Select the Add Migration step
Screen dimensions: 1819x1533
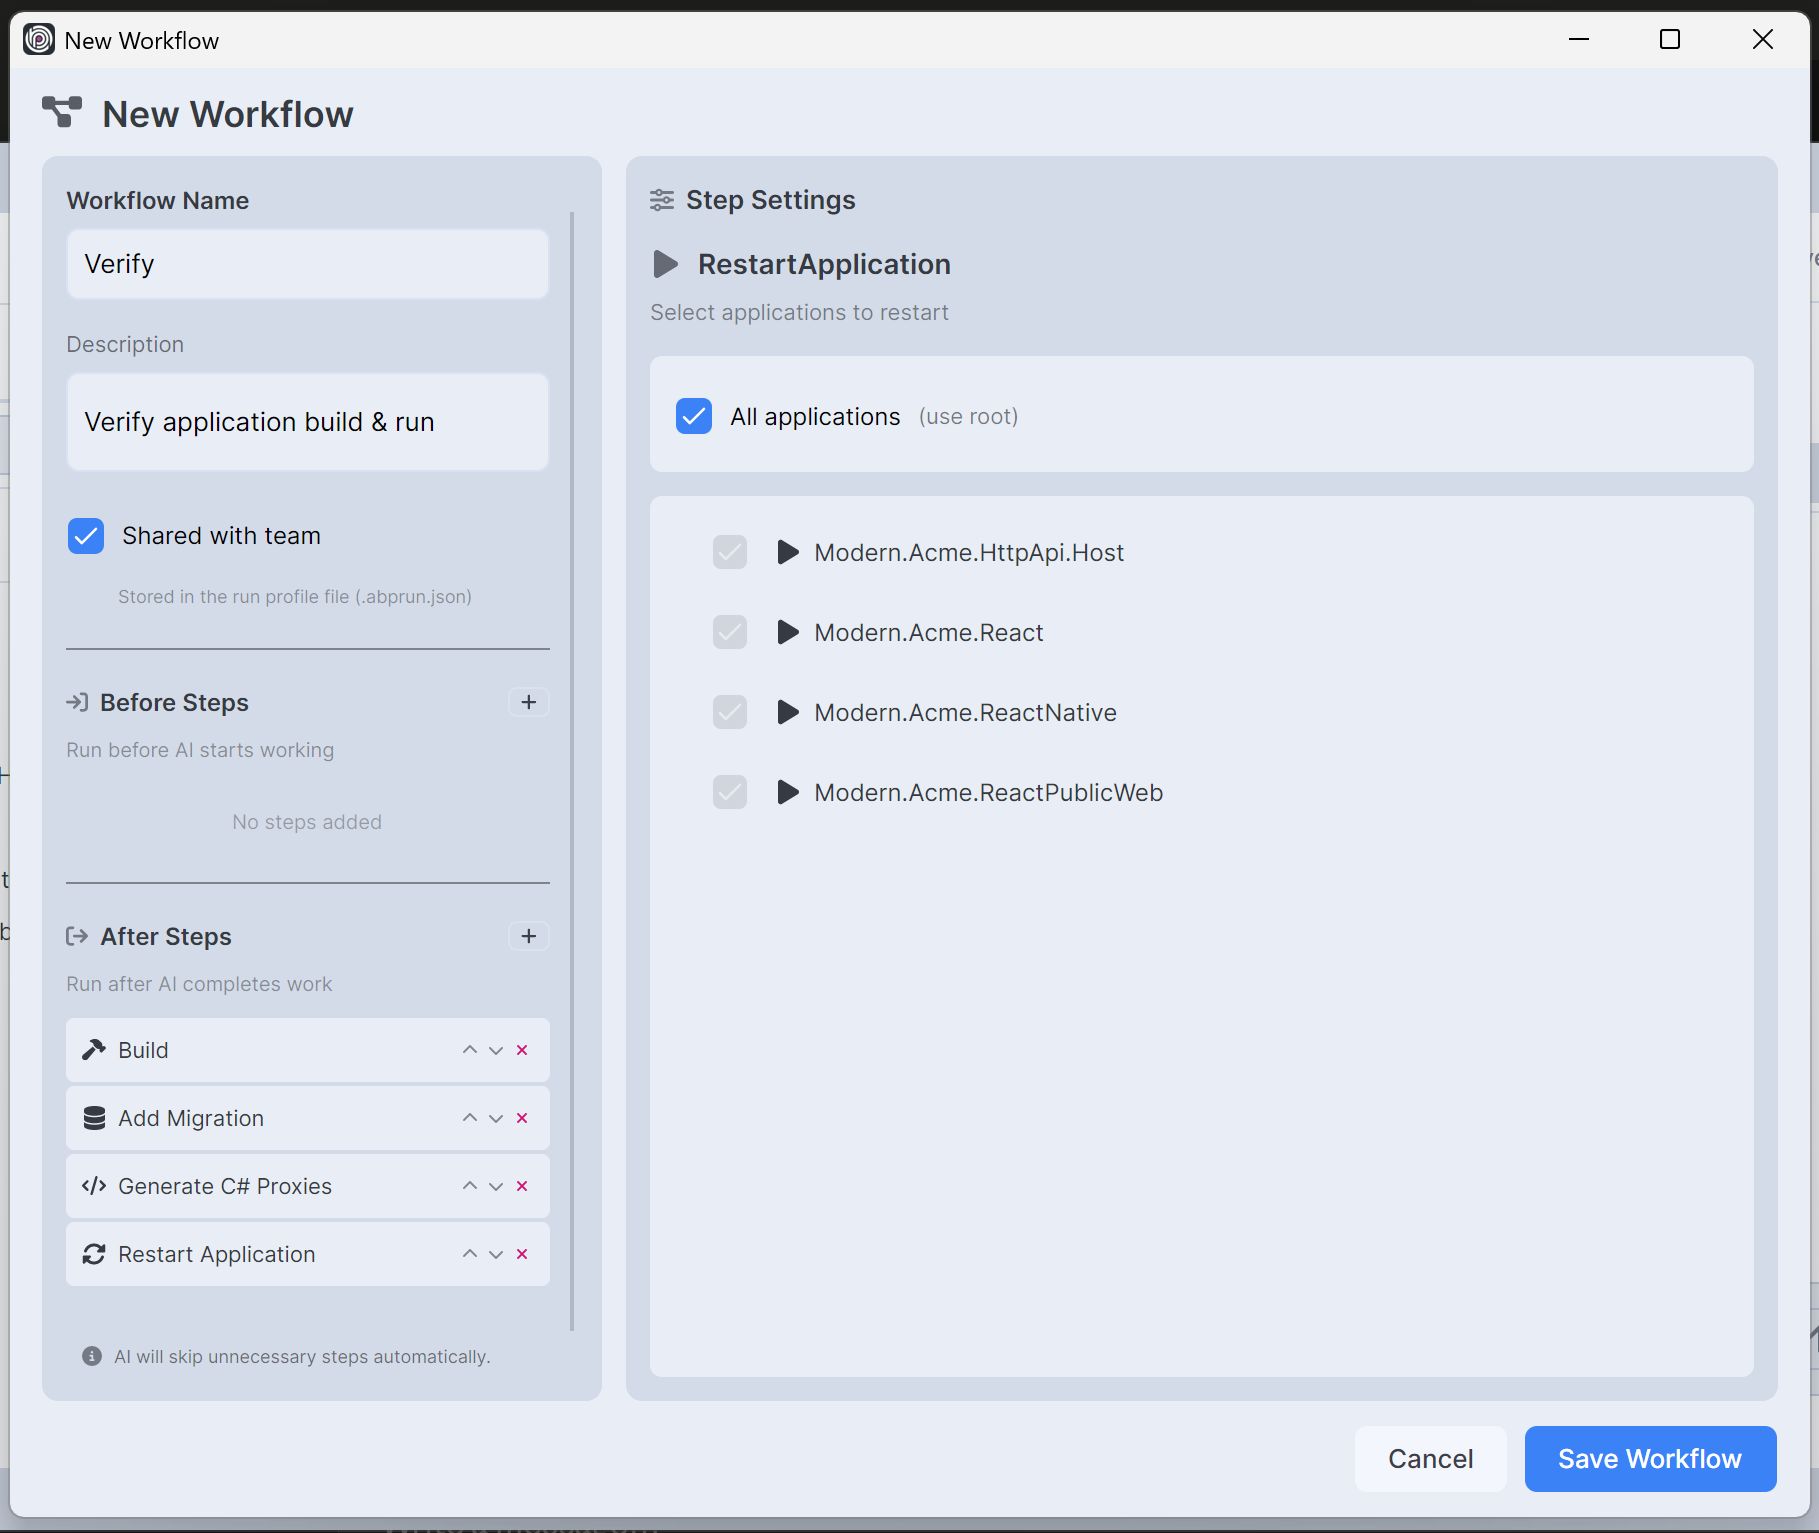308,1118
